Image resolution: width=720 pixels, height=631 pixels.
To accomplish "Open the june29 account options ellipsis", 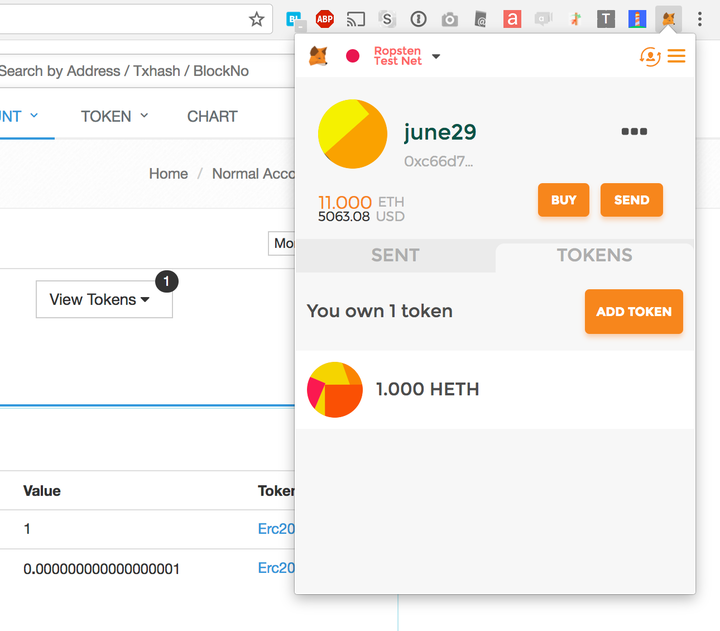I will 634,132.
